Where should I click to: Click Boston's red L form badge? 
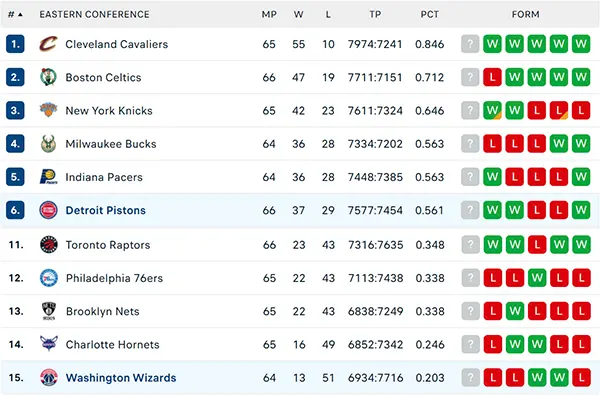pyautogui.click(x=492, y=77)
